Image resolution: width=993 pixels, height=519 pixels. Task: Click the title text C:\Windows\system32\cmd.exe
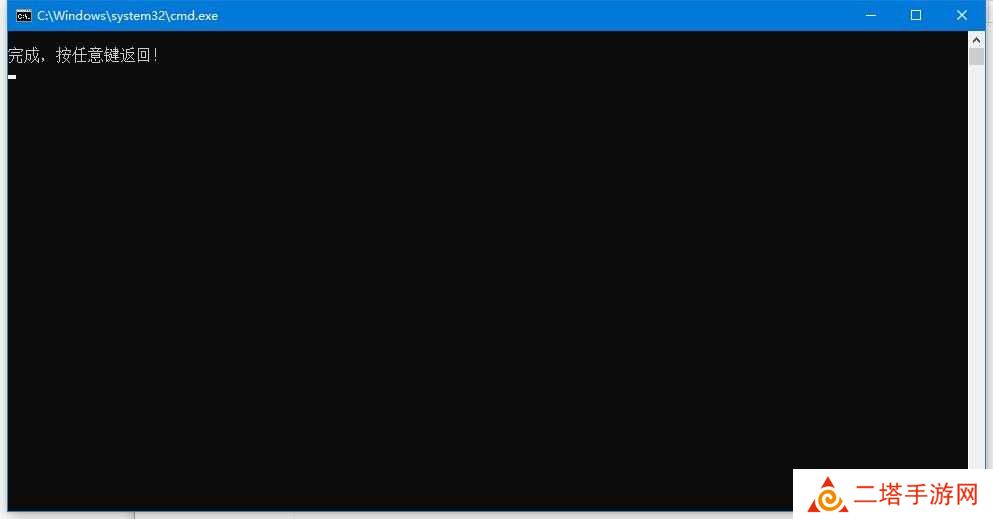coord(127,16)
